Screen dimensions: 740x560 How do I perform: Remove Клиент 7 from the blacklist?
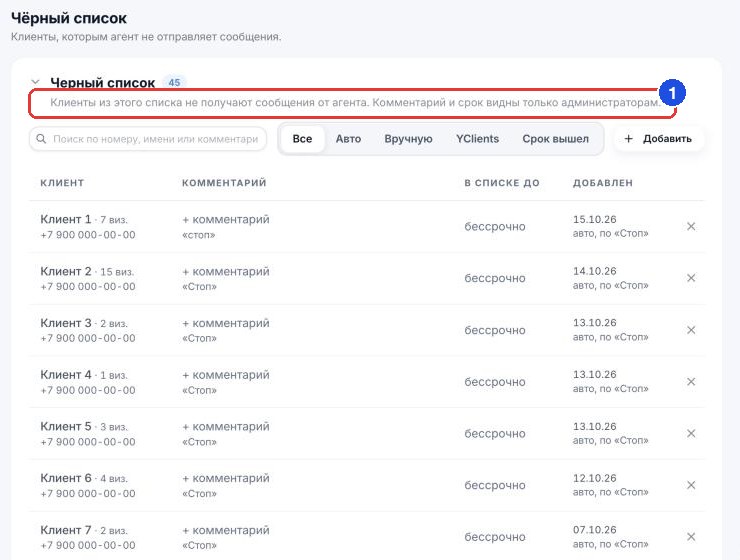point(691,536)
